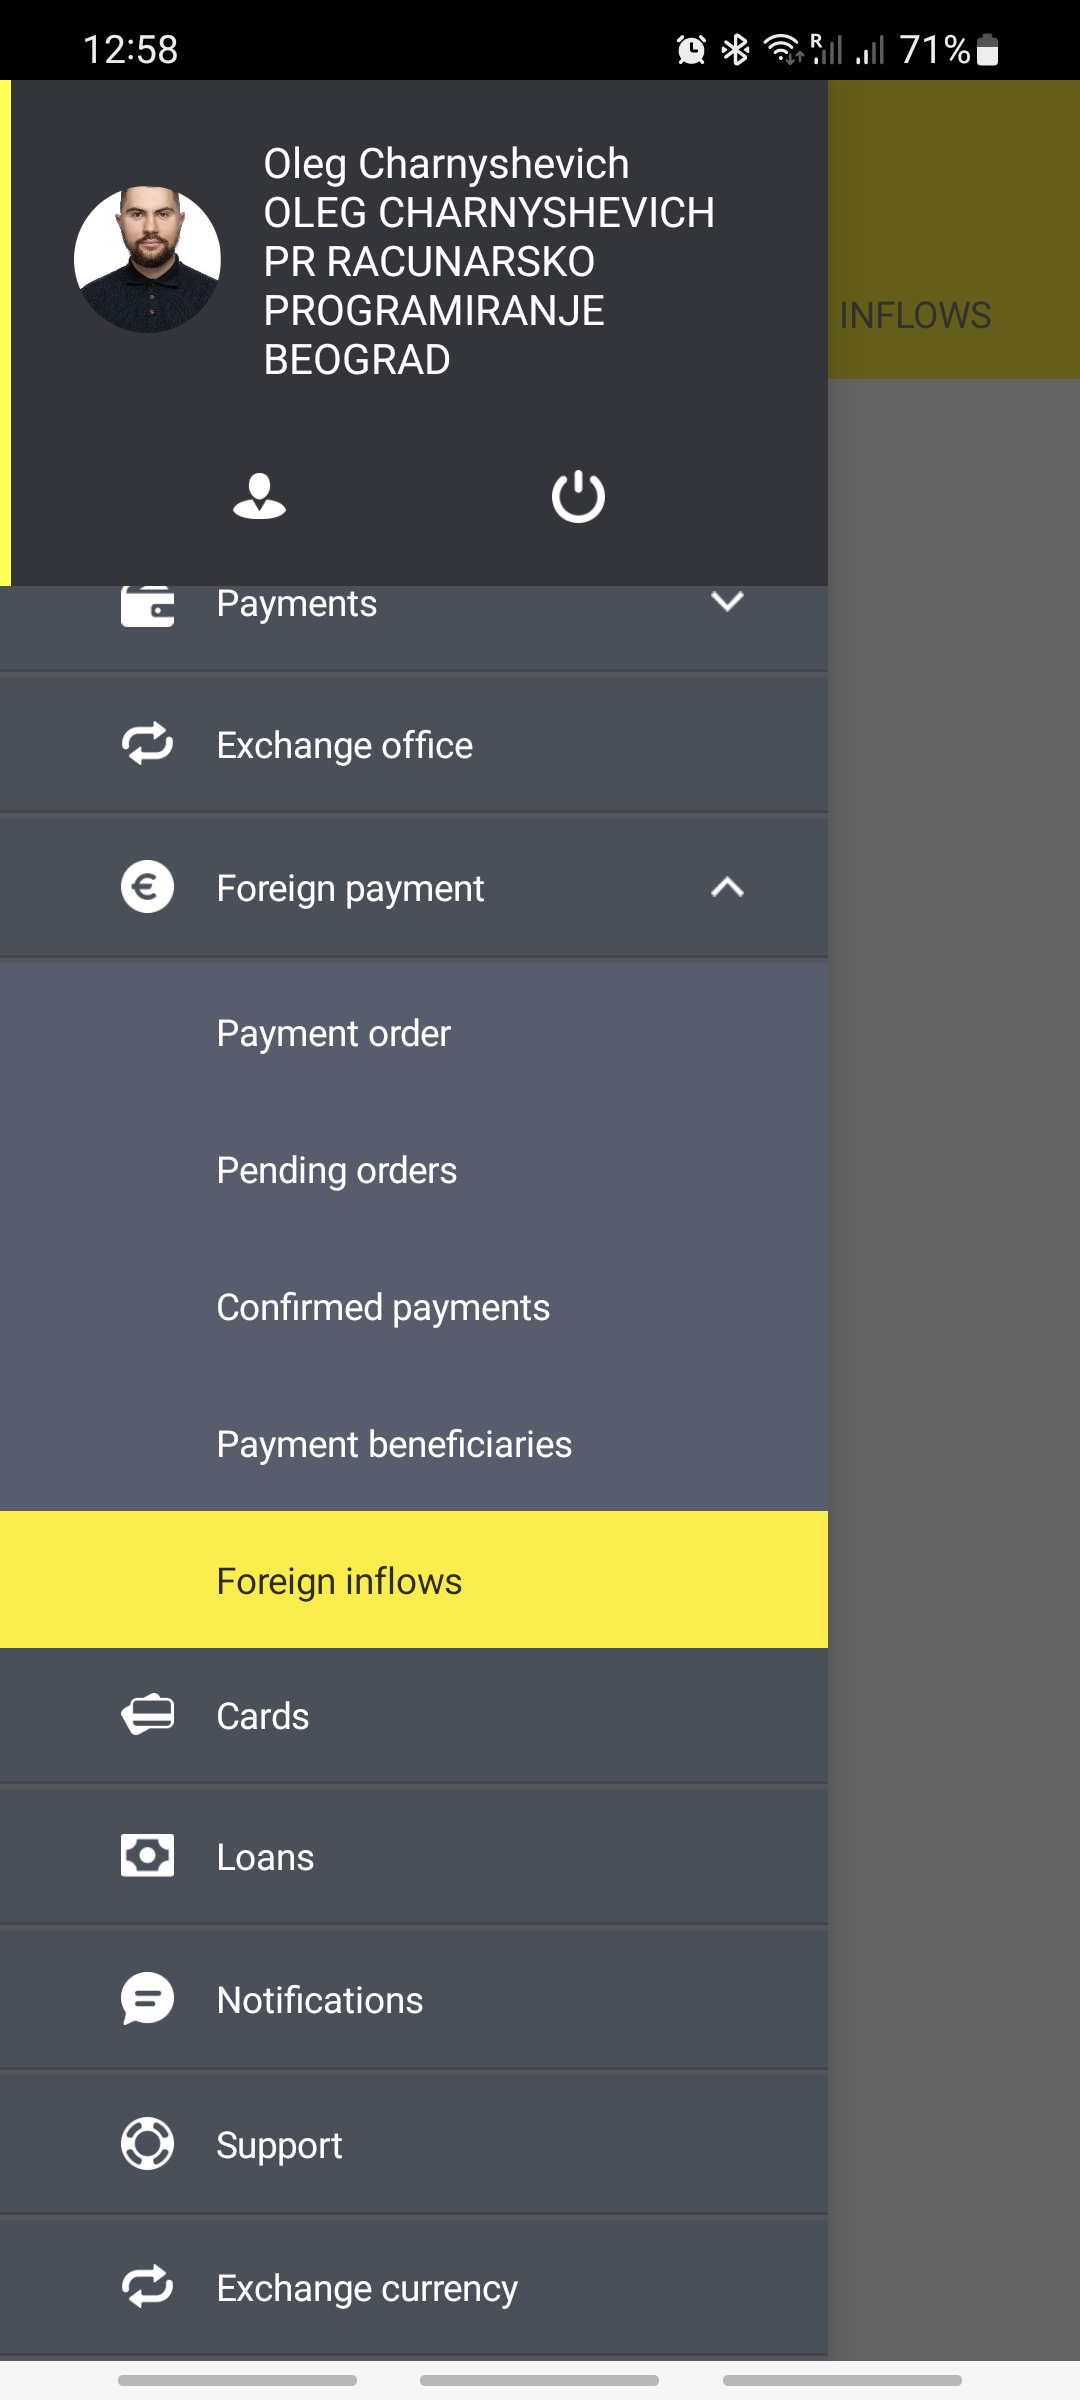Tap the Loans banknote icon
1080x2400 pixels.
coord(147,1856)
